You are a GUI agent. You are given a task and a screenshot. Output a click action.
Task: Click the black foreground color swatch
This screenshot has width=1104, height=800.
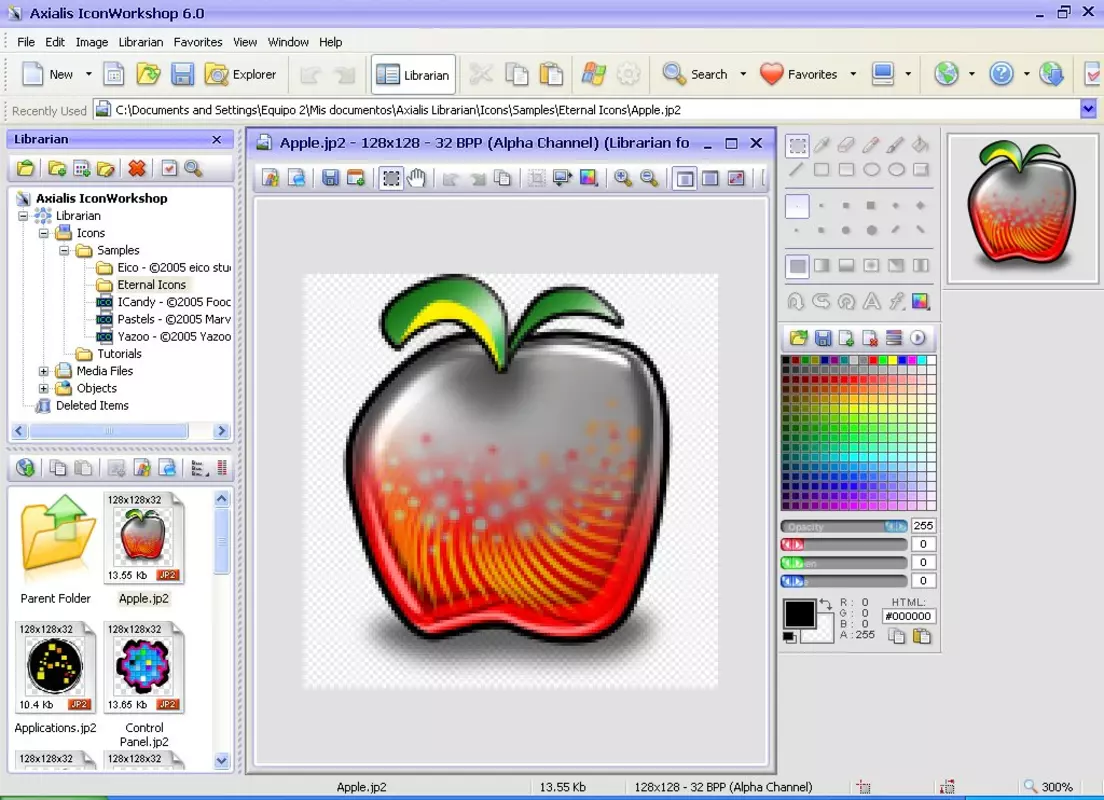pyautogui.click(x=800, y=613)
